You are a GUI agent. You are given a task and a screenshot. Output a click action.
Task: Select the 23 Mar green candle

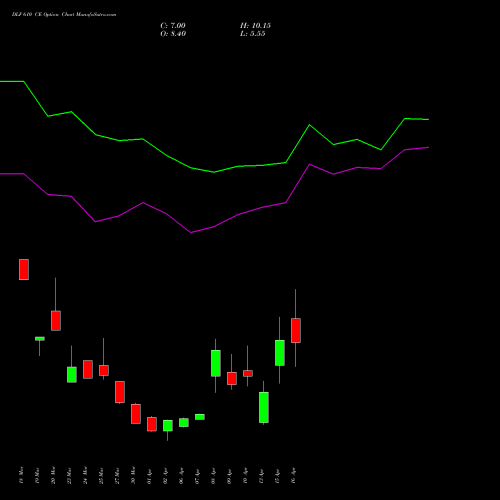tap(72, 375)
